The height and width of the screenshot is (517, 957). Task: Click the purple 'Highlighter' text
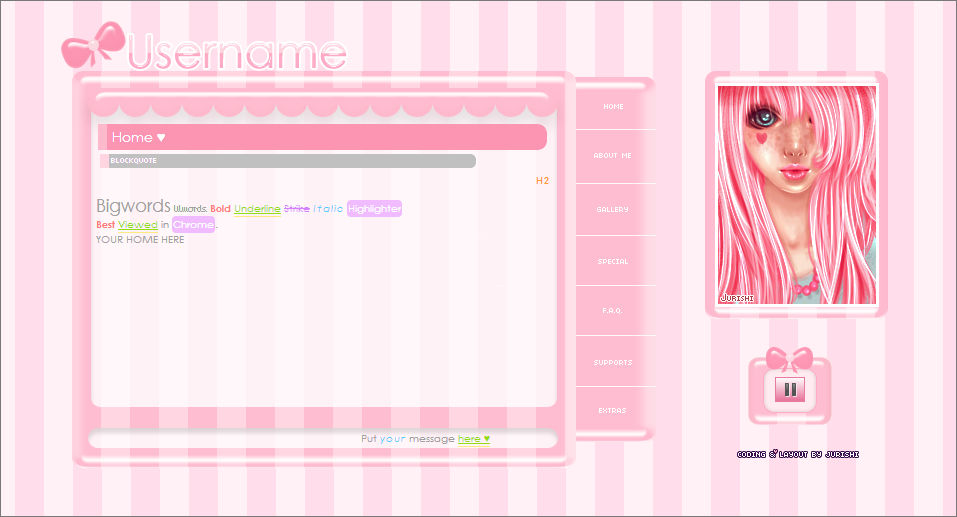point(374,209)
